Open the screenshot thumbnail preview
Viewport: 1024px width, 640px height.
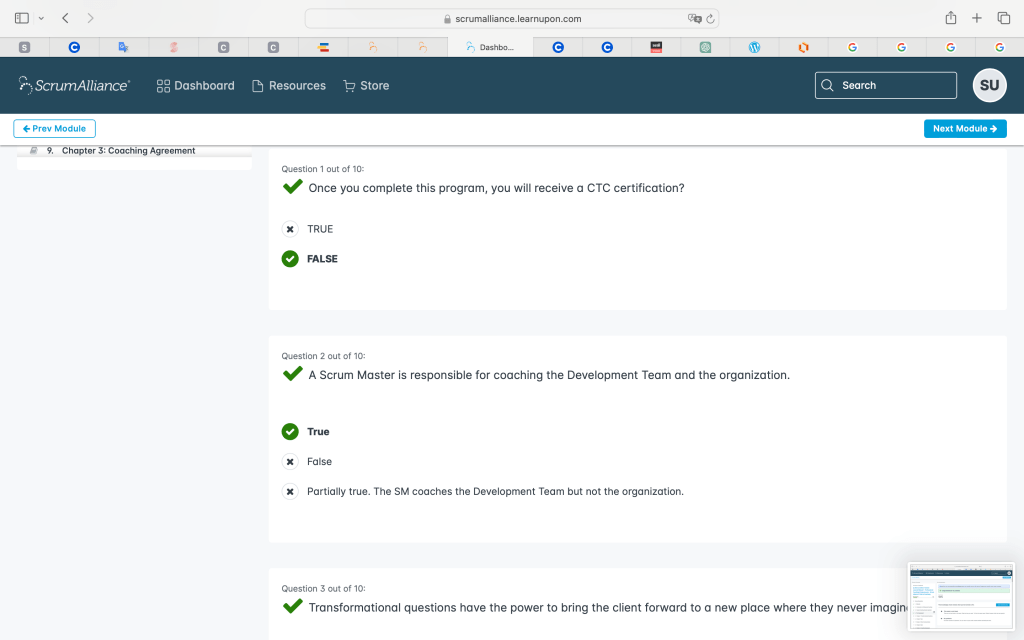coord(960,596)
